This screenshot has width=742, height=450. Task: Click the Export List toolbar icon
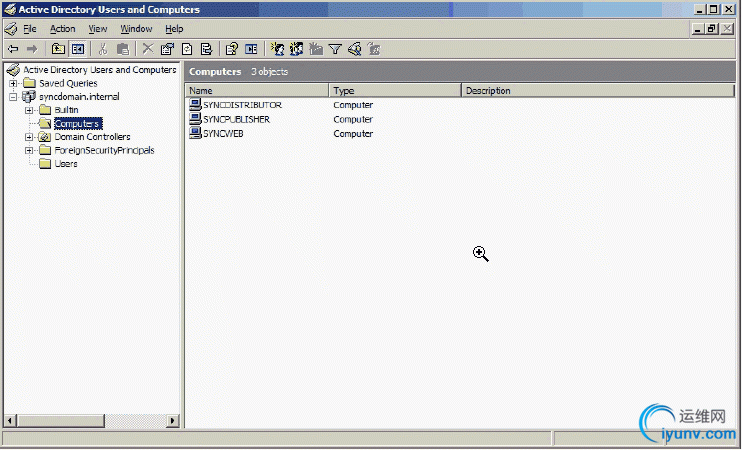(x=206, y=49)
